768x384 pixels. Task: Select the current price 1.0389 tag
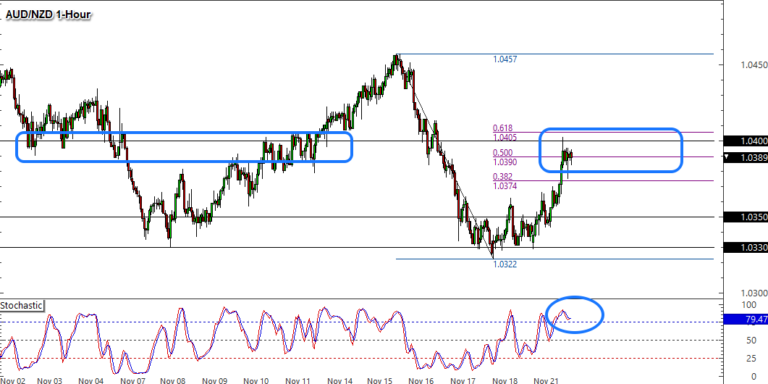click(745, 157)
